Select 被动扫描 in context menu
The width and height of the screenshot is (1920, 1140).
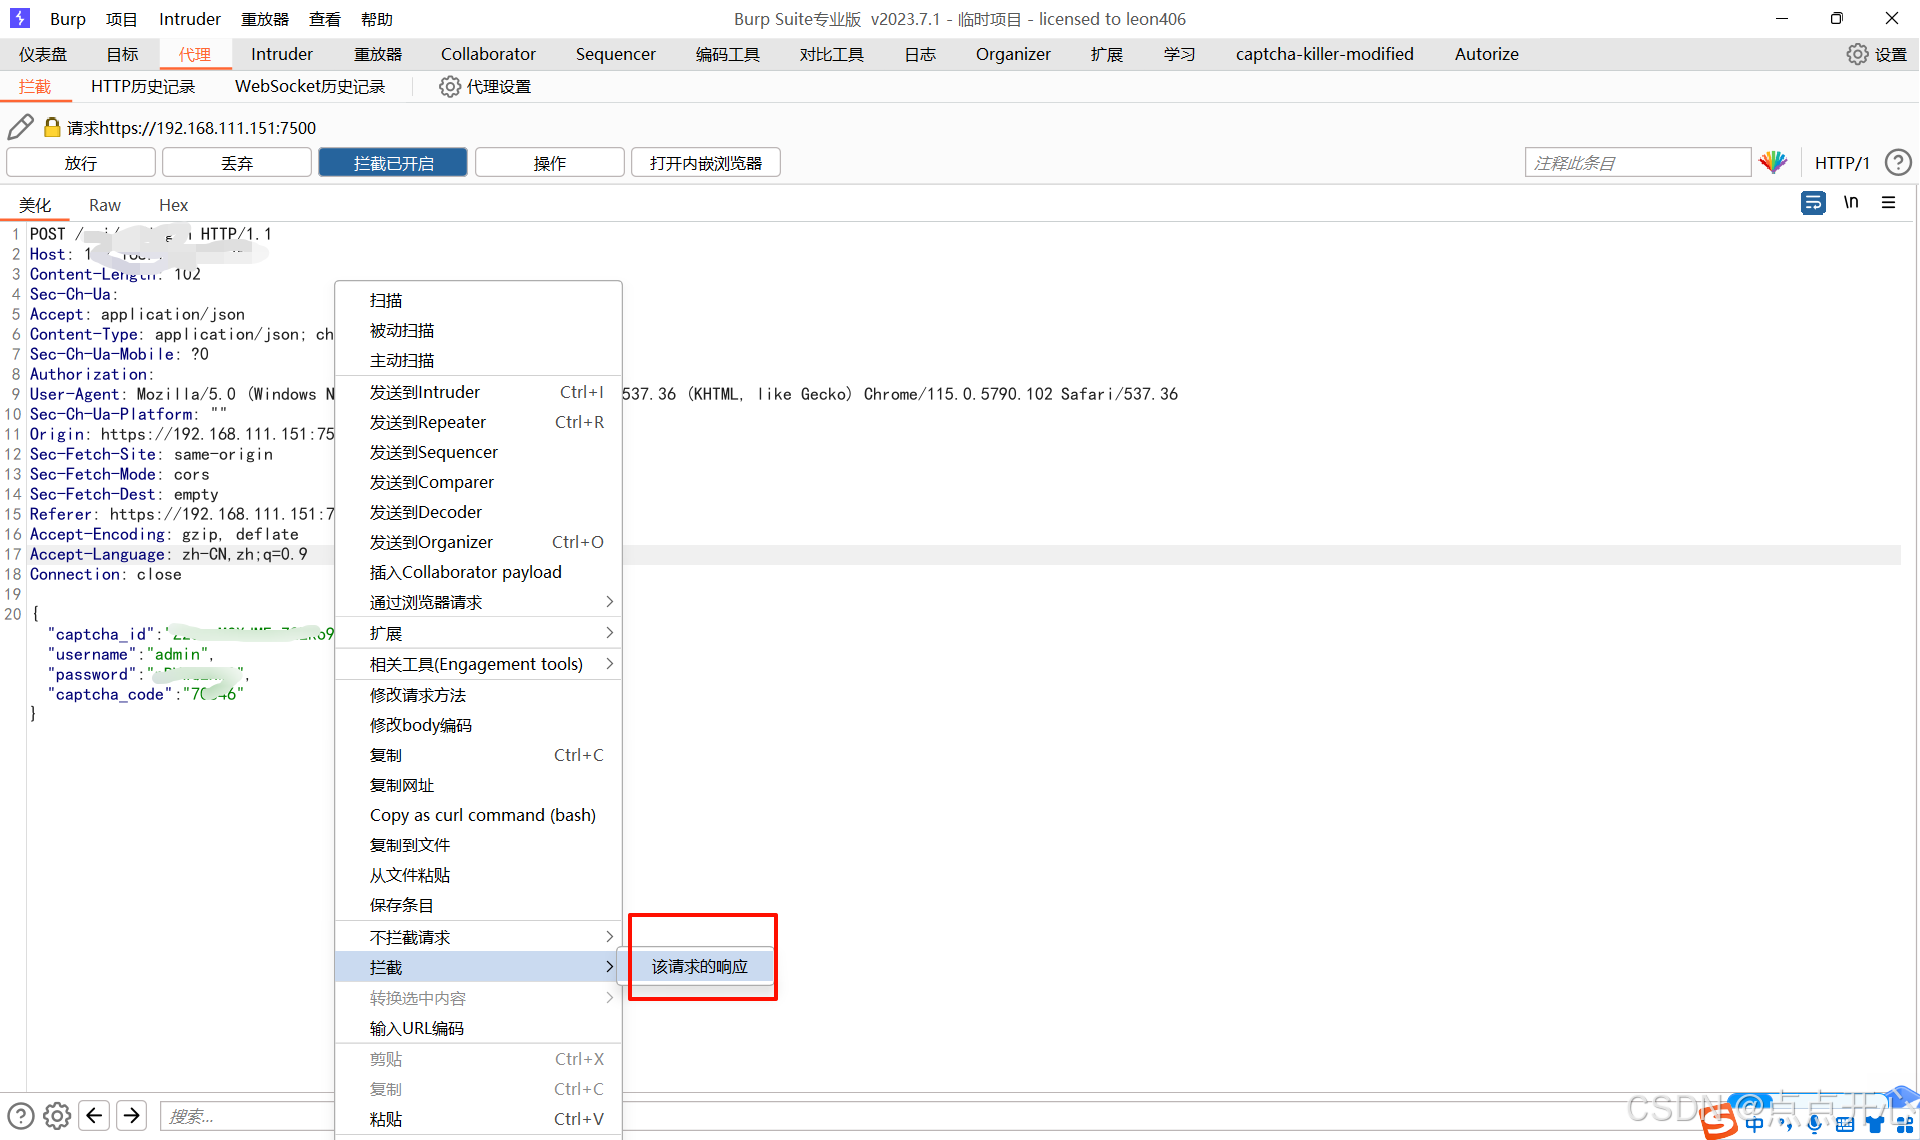point(478,330)
